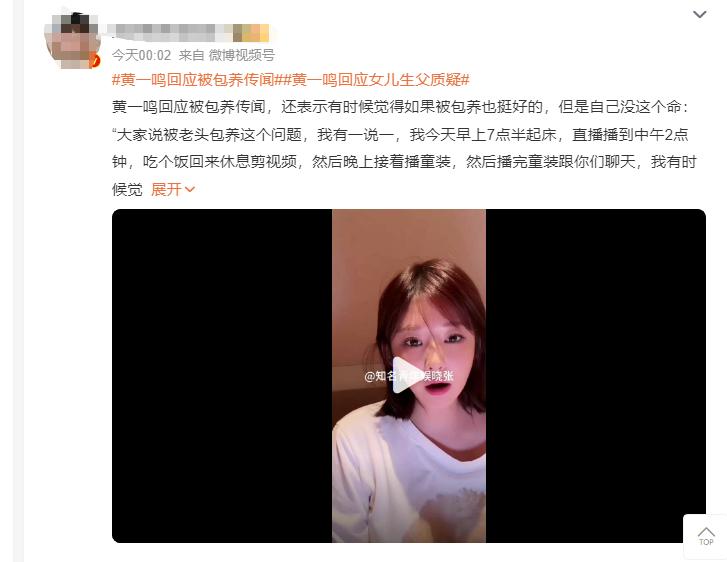Open the poster's blurred avatar
Image resolution: width=727 pixels, height=562 pixels.
[x=72, y=41]
